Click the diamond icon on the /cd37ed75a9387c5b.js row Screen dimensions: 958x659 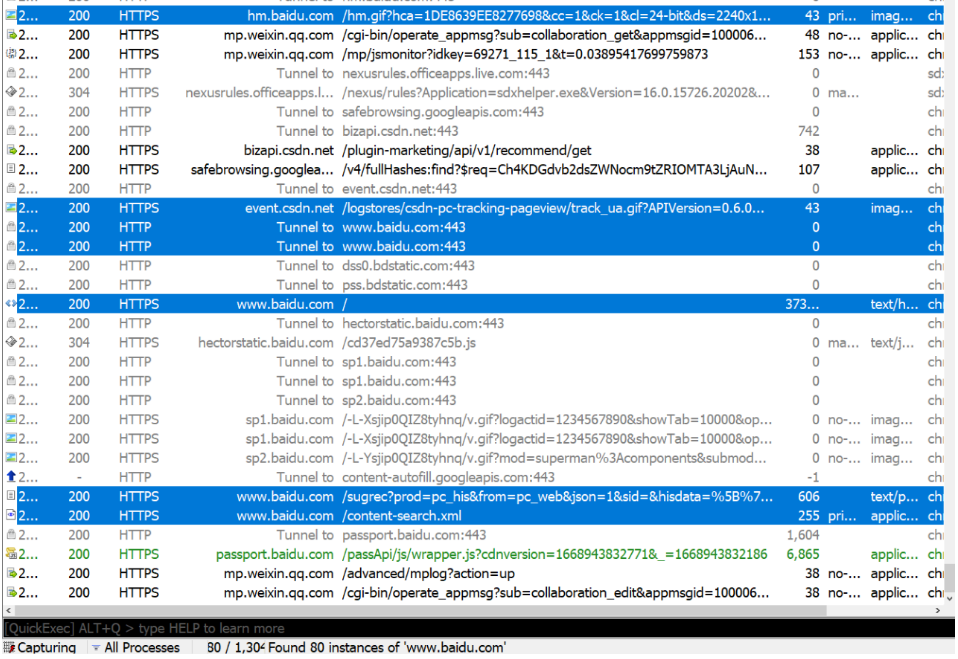click(x=11, y=343)
